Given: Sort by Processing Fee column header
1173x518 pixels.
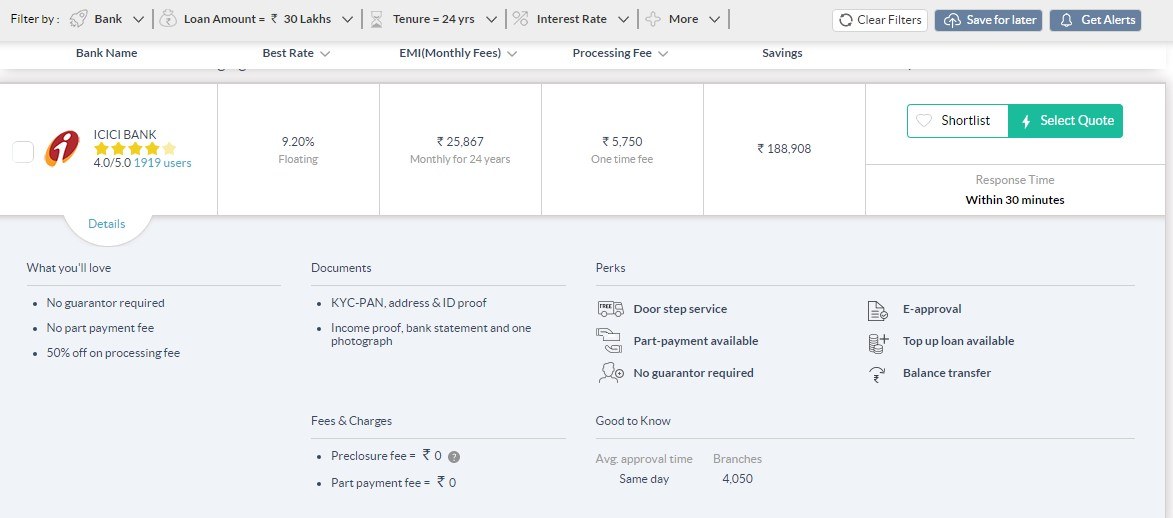Looking at the screenshot, I should click(620, 53).
